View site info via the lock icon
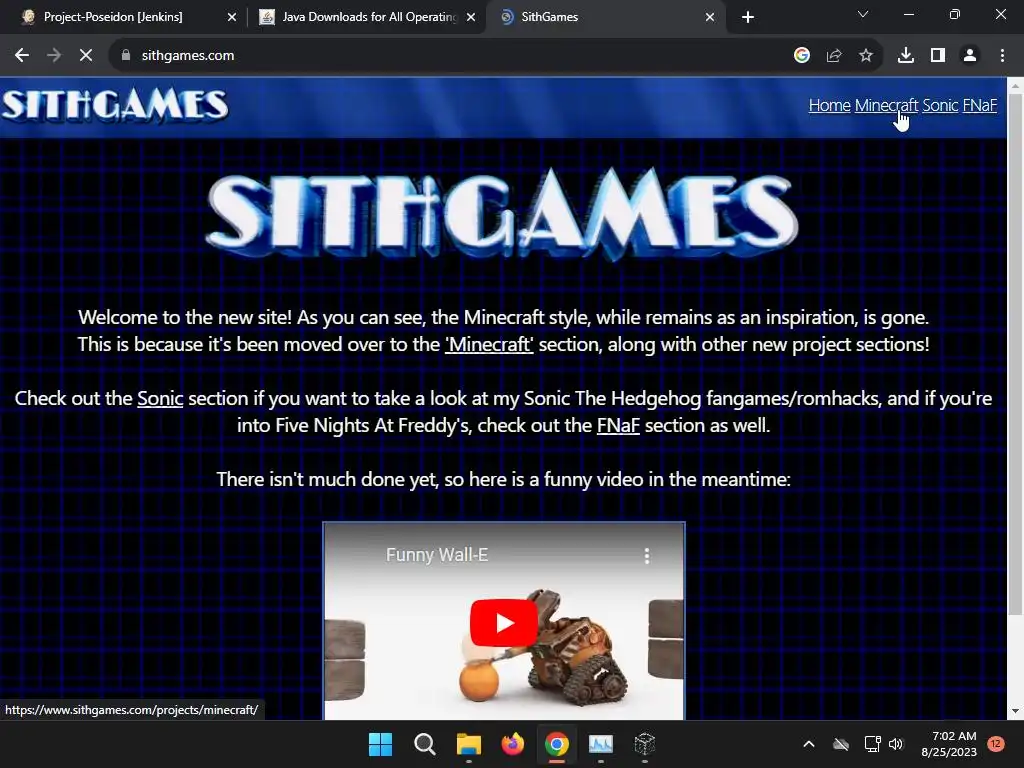 126,56
